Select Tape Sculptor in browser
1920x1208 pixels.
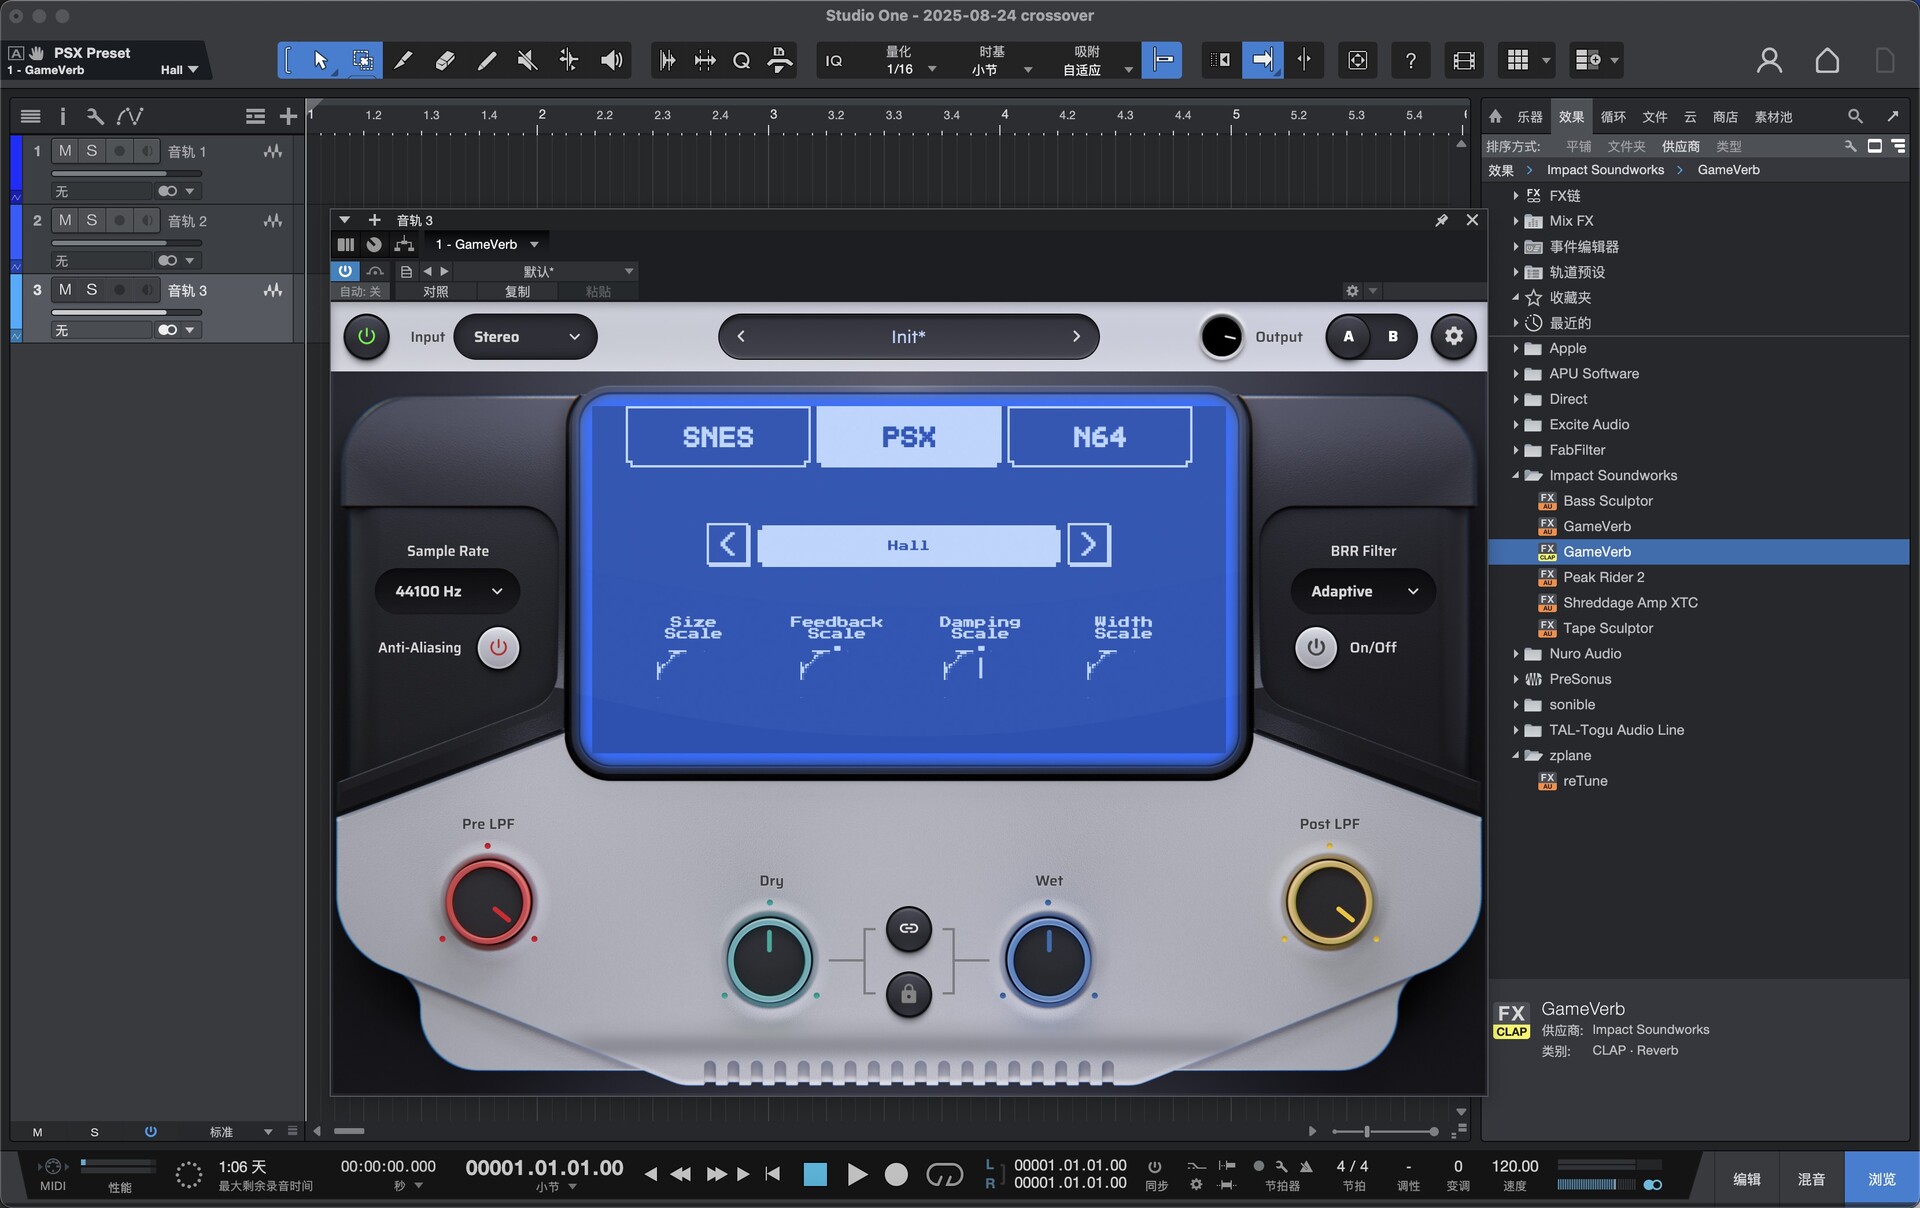tap(1608, 628)
